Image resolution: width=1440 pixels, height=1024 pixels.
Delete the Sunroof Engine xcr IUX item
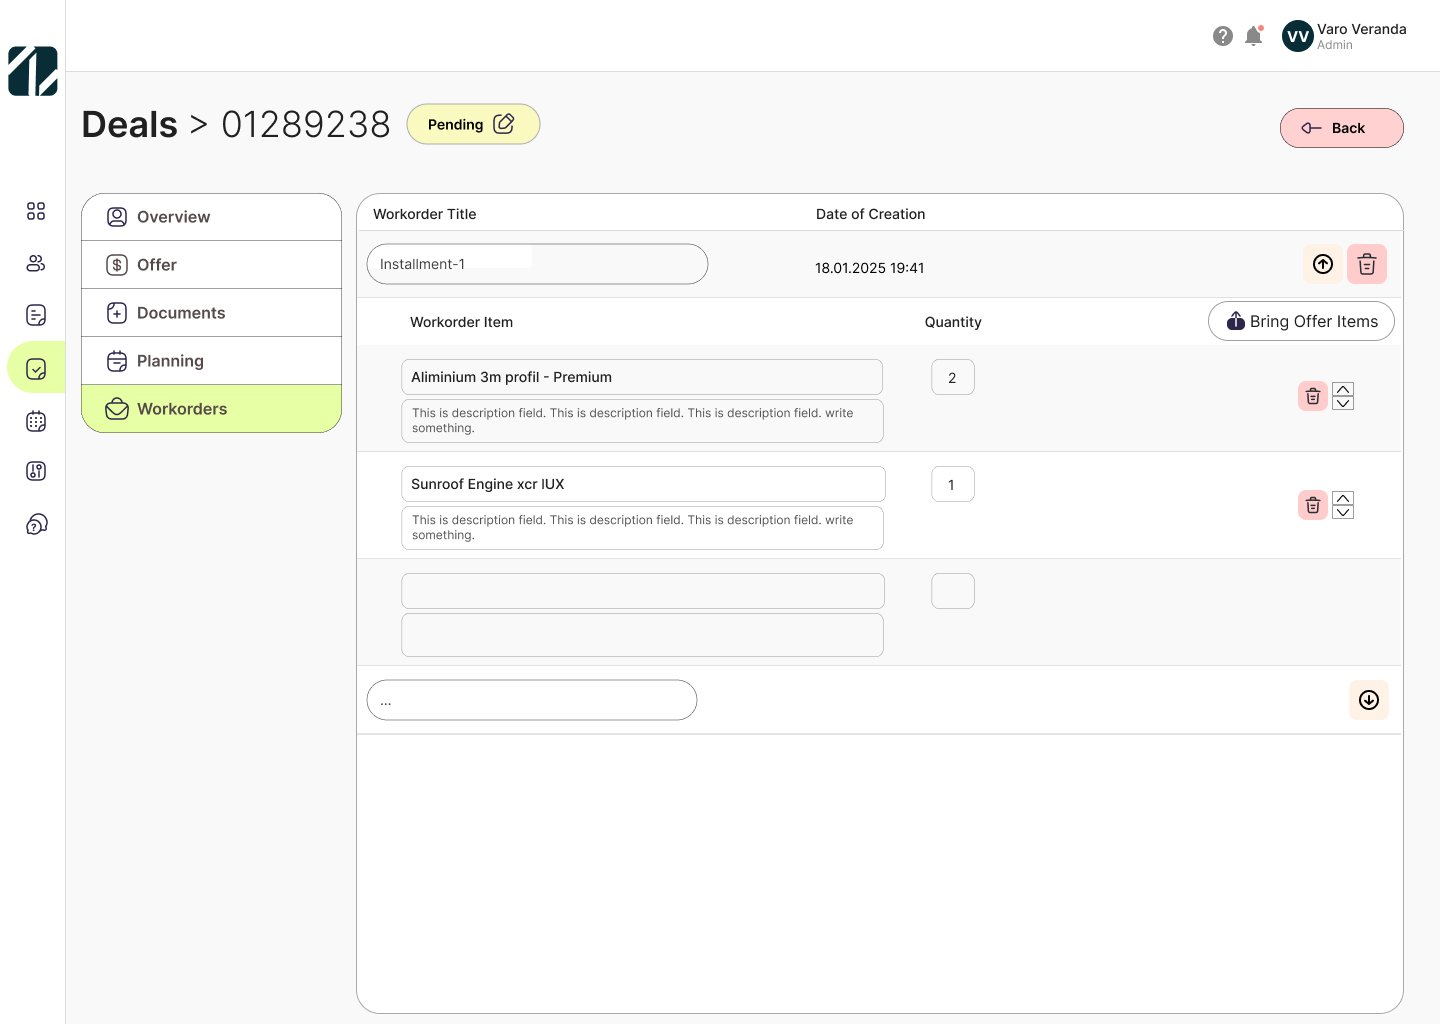point(1312,505)
